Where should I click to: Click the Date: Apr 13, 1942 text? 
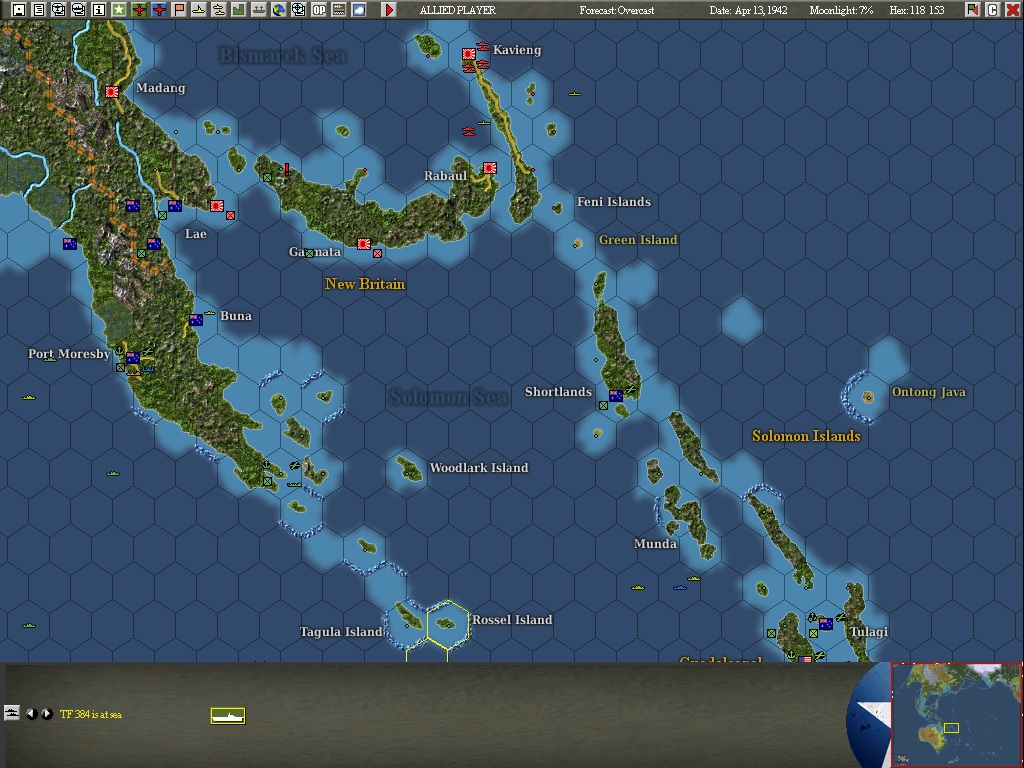(748, 10)
